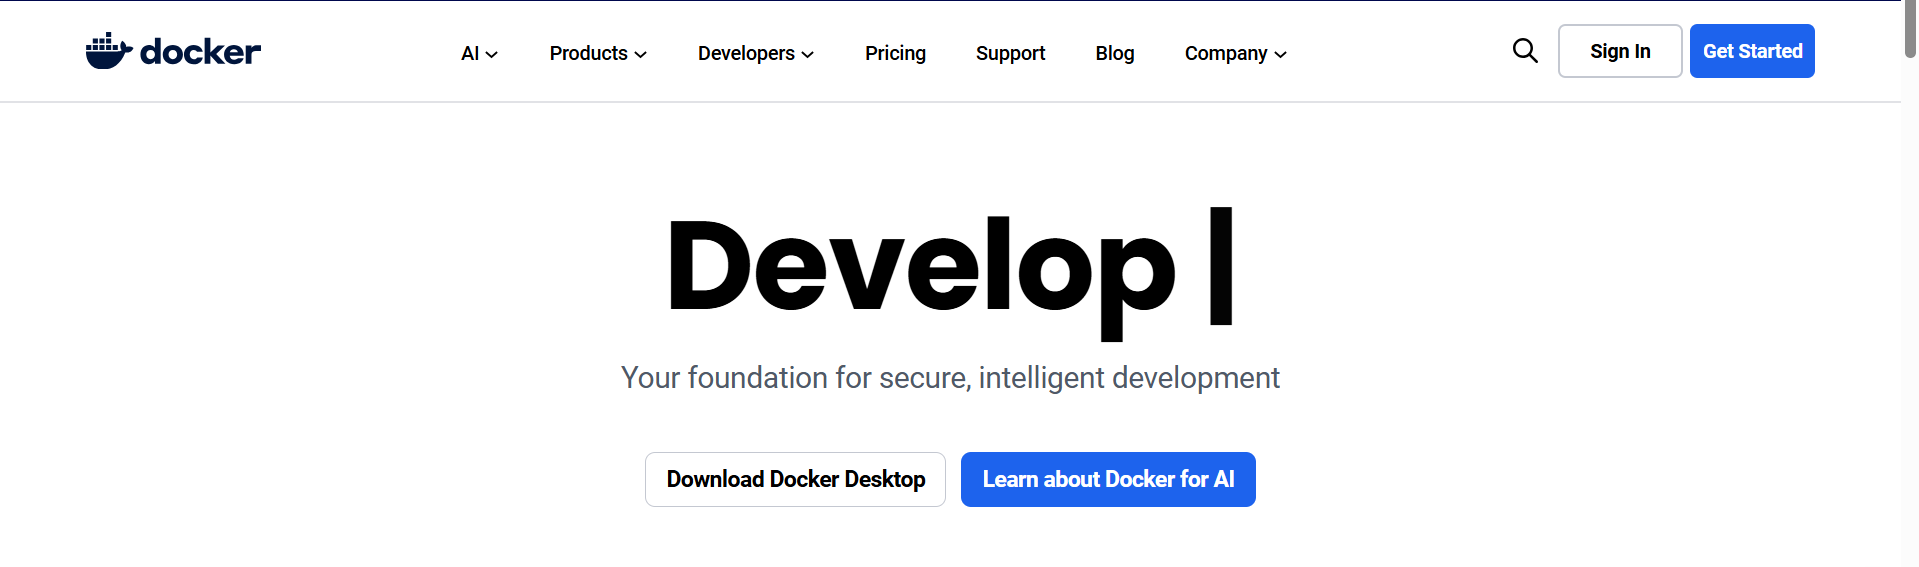The width and height of the screenshot is (1919, 567).
Task: Expand the AI dropdown menu
Action: point(479,53)
